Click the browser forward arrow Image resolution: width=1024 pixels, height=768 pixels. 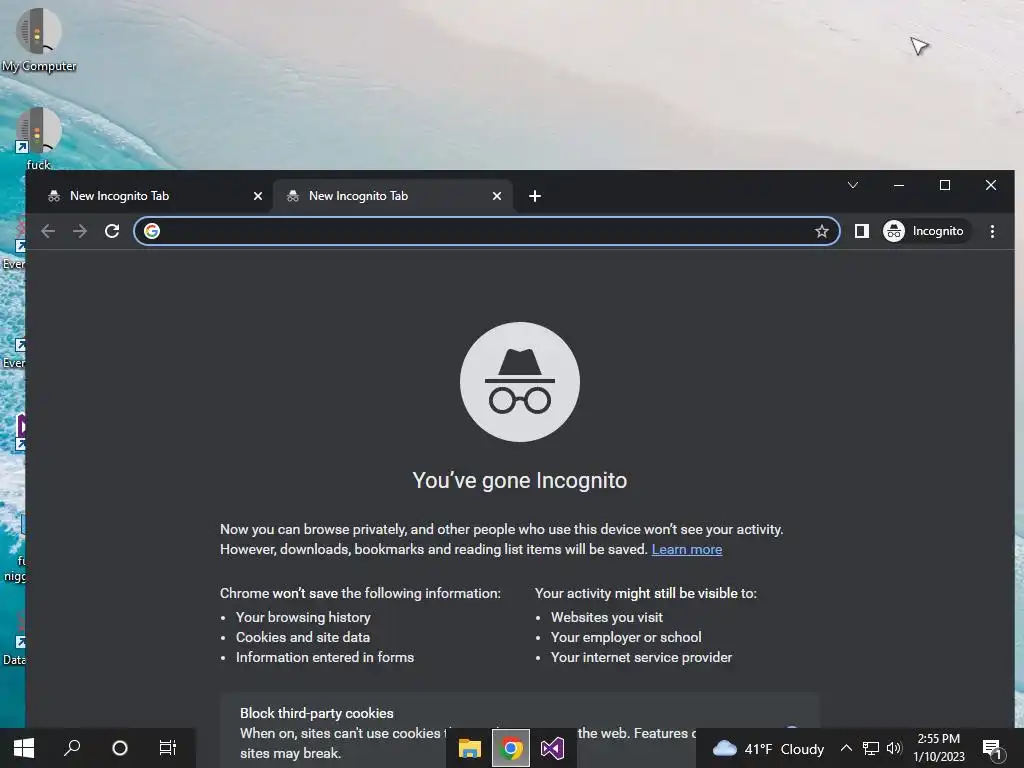pos(80,231)
